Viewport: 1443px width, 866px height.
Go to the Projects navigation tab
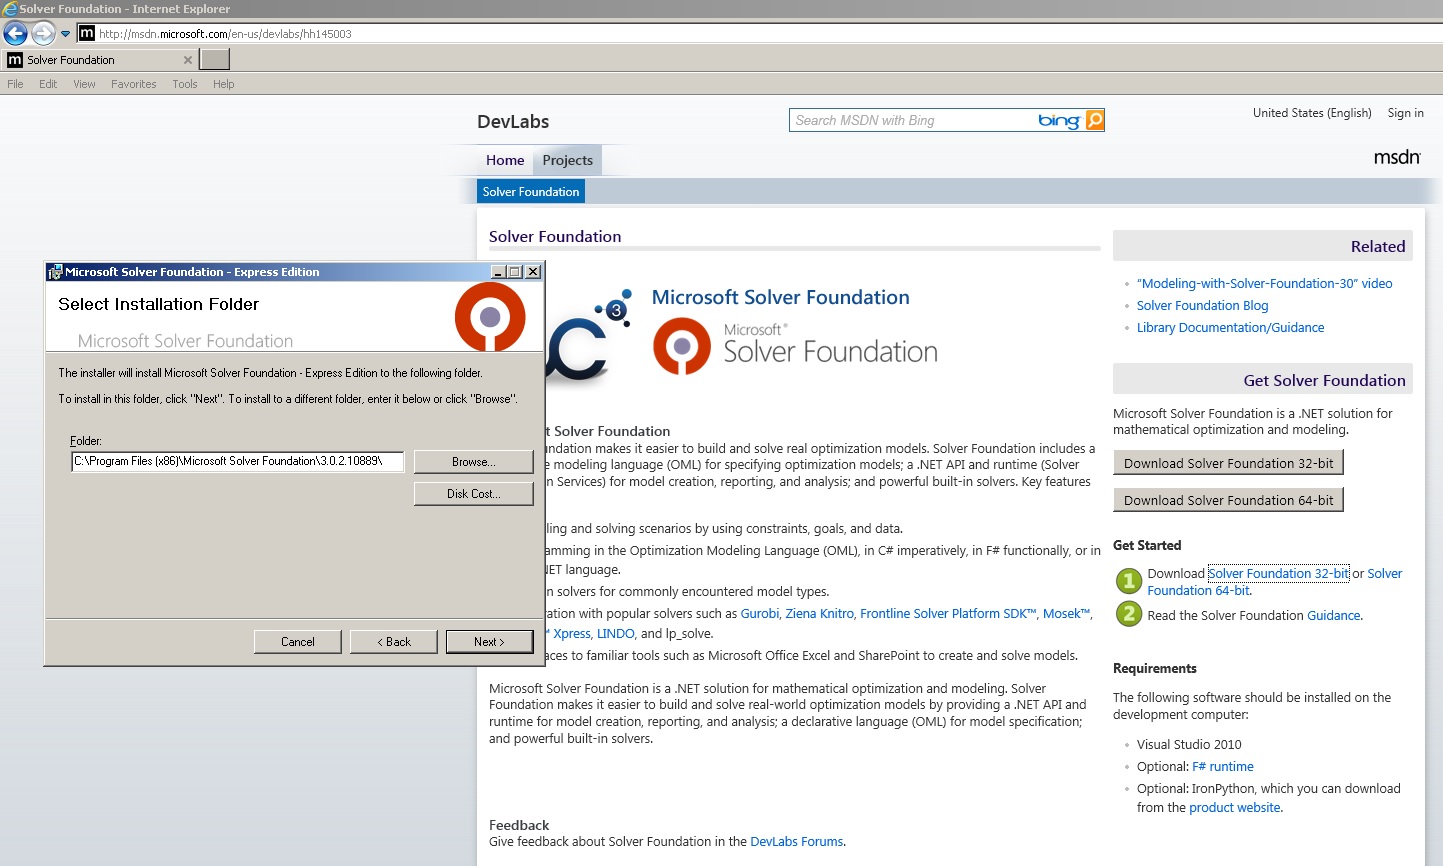tap(567, 160)
